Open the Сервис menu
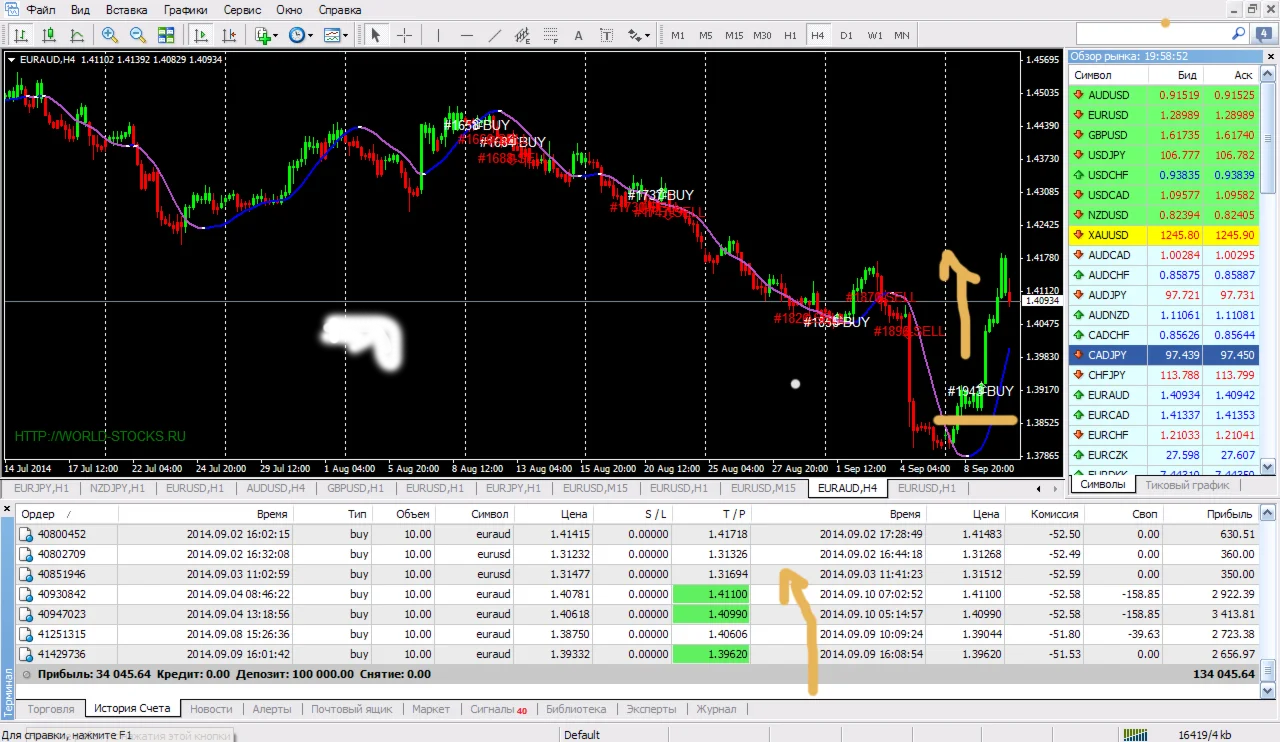Viewport: 1280px width, 742px height. [242, 9]
